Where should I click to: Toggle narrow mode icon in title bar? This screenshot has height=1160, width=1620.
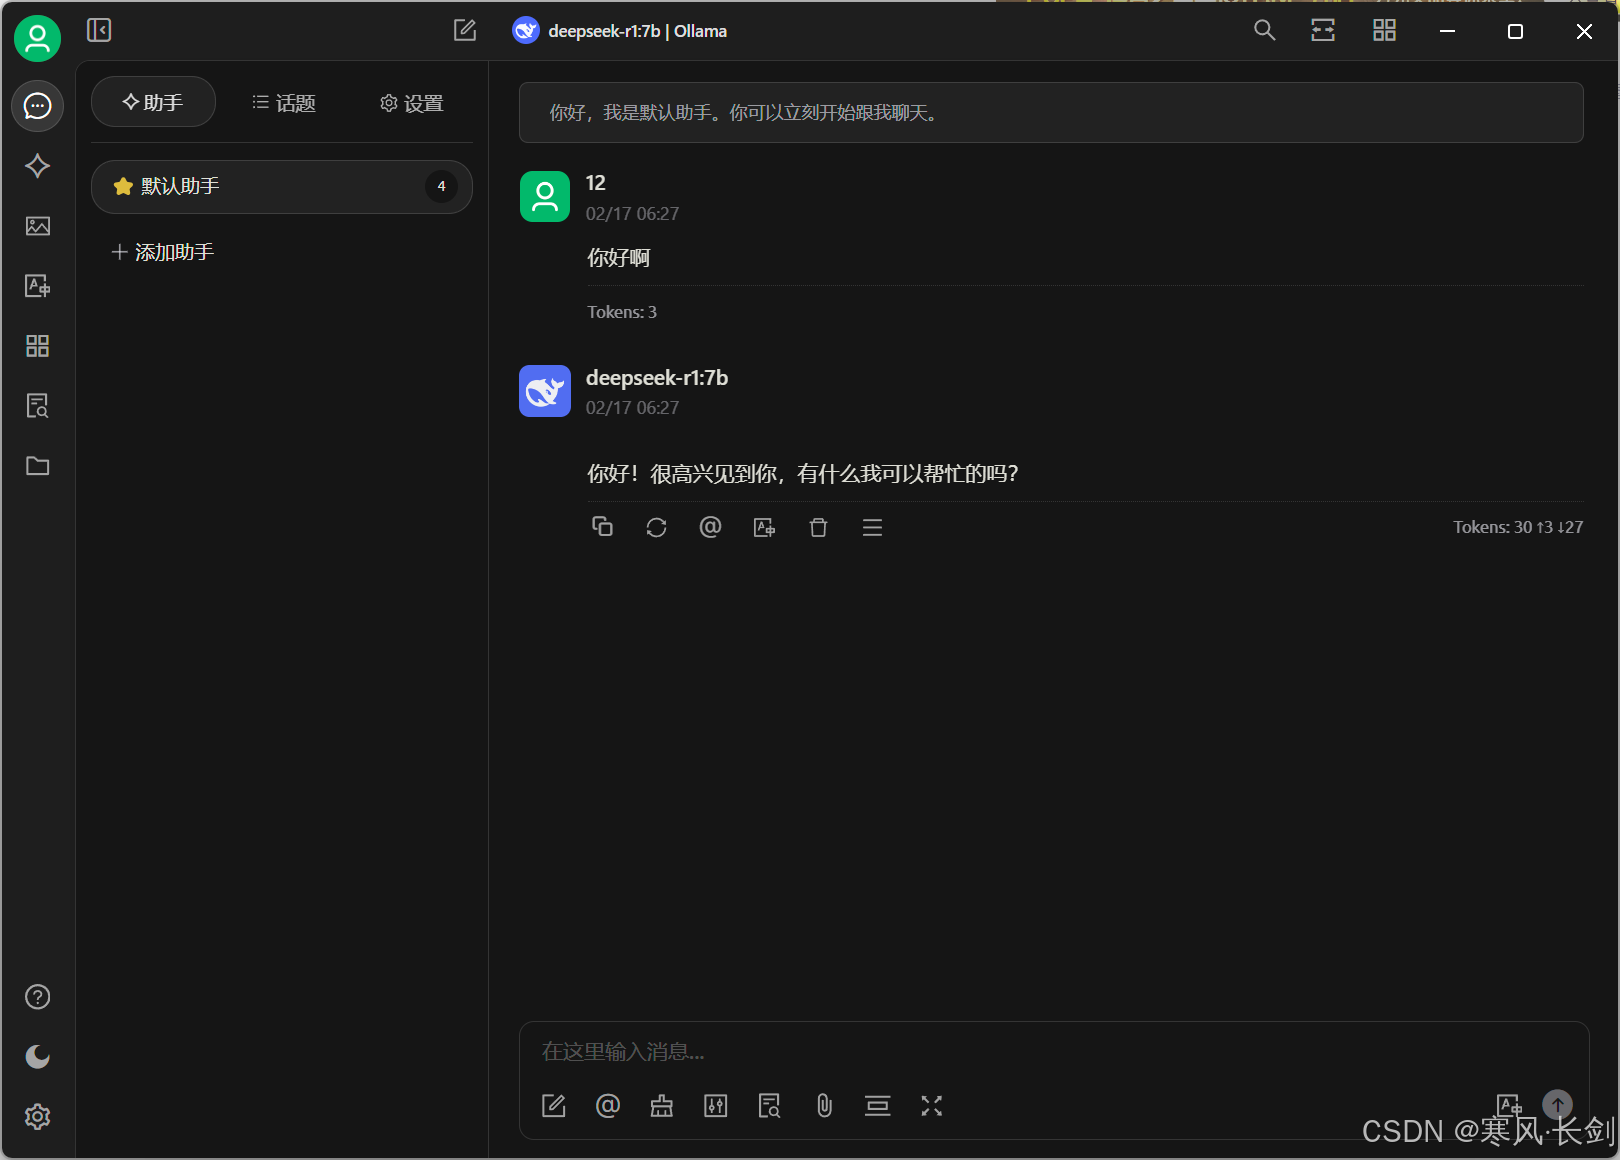(x=1323, y=30)
